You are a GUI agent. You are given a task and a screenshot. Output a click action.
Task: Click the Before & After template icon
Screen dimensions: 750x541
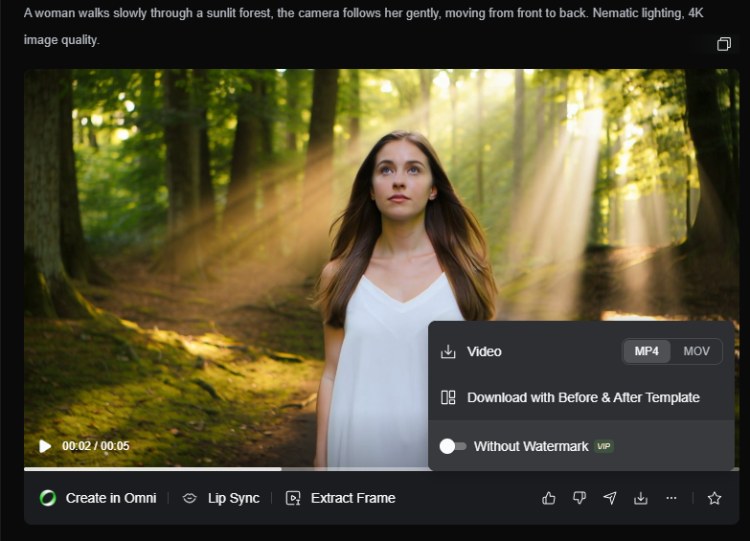448,397
